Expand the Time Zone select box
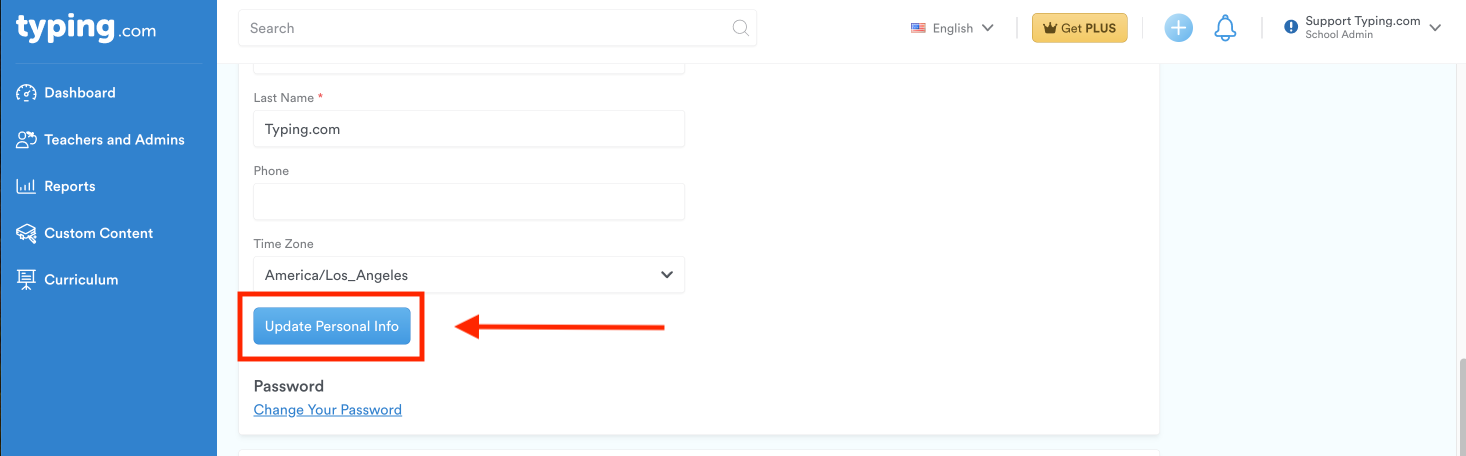Screen dimensions: 1466x456 tap(469, 275)
